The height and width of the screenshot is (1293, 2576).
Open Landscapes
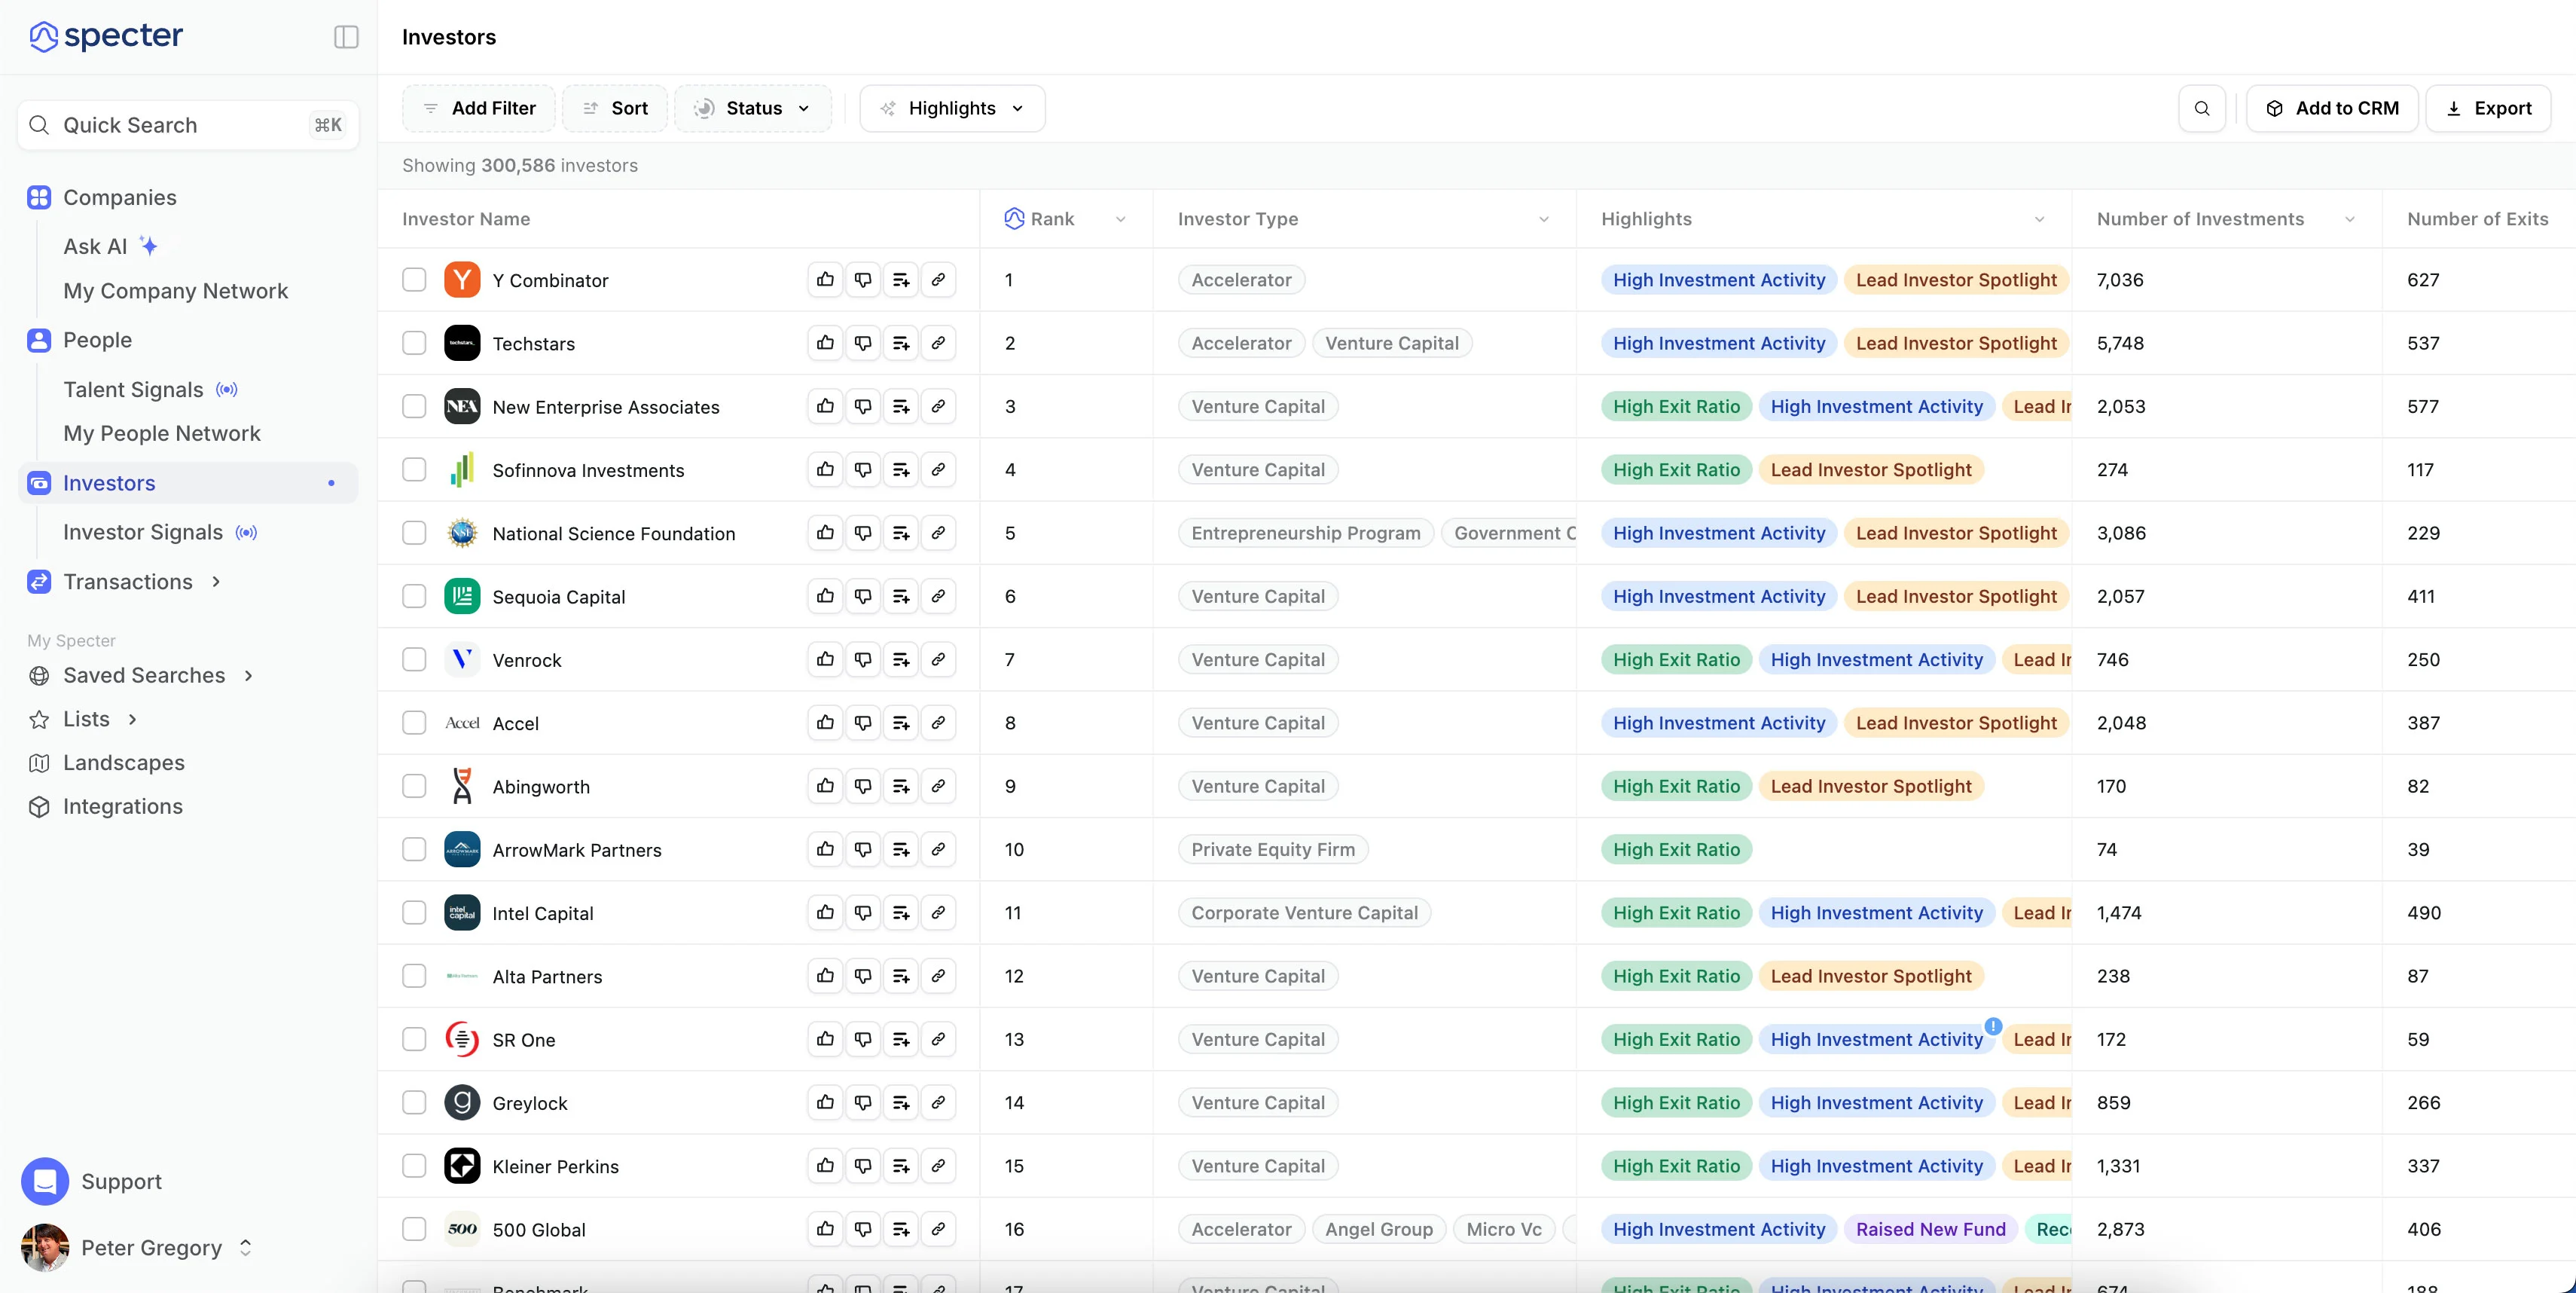click(124, 763)
